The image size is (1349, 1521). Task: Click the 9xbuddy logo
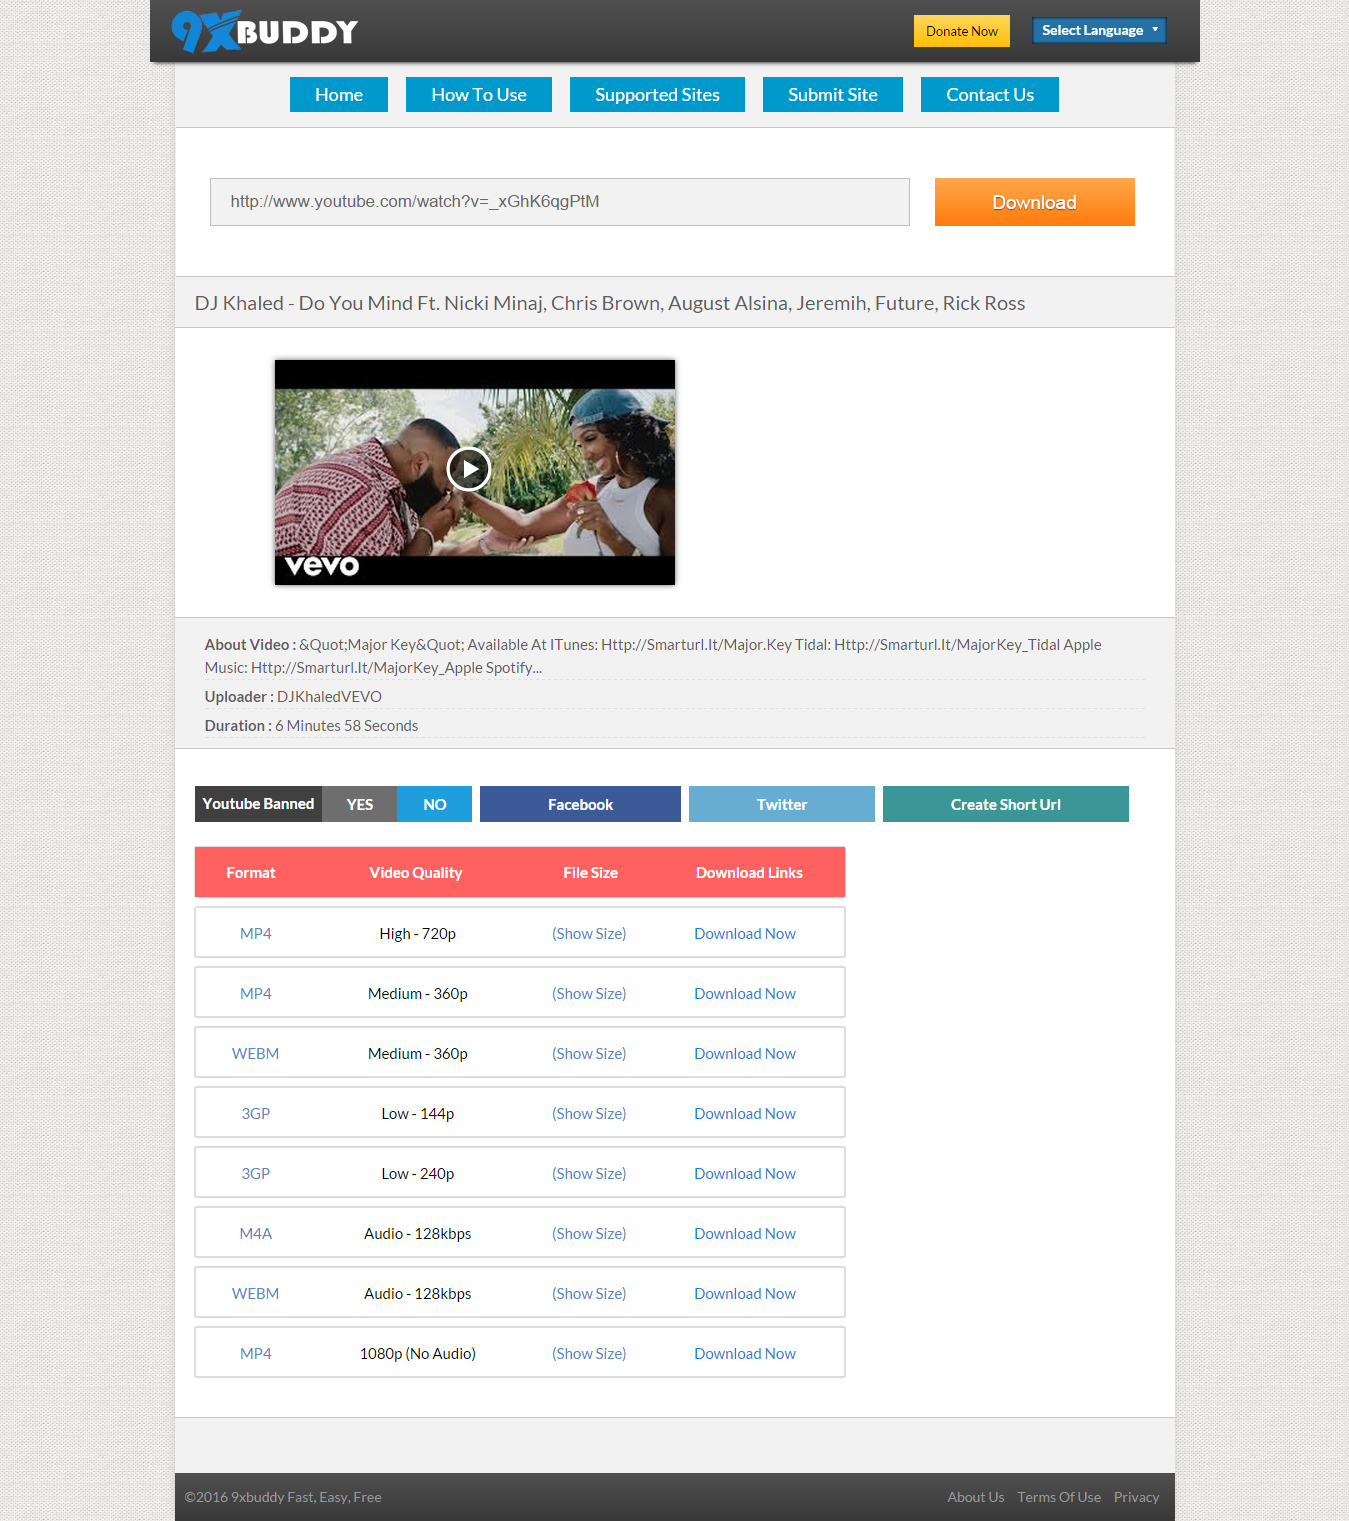click(x=264, y=31)
